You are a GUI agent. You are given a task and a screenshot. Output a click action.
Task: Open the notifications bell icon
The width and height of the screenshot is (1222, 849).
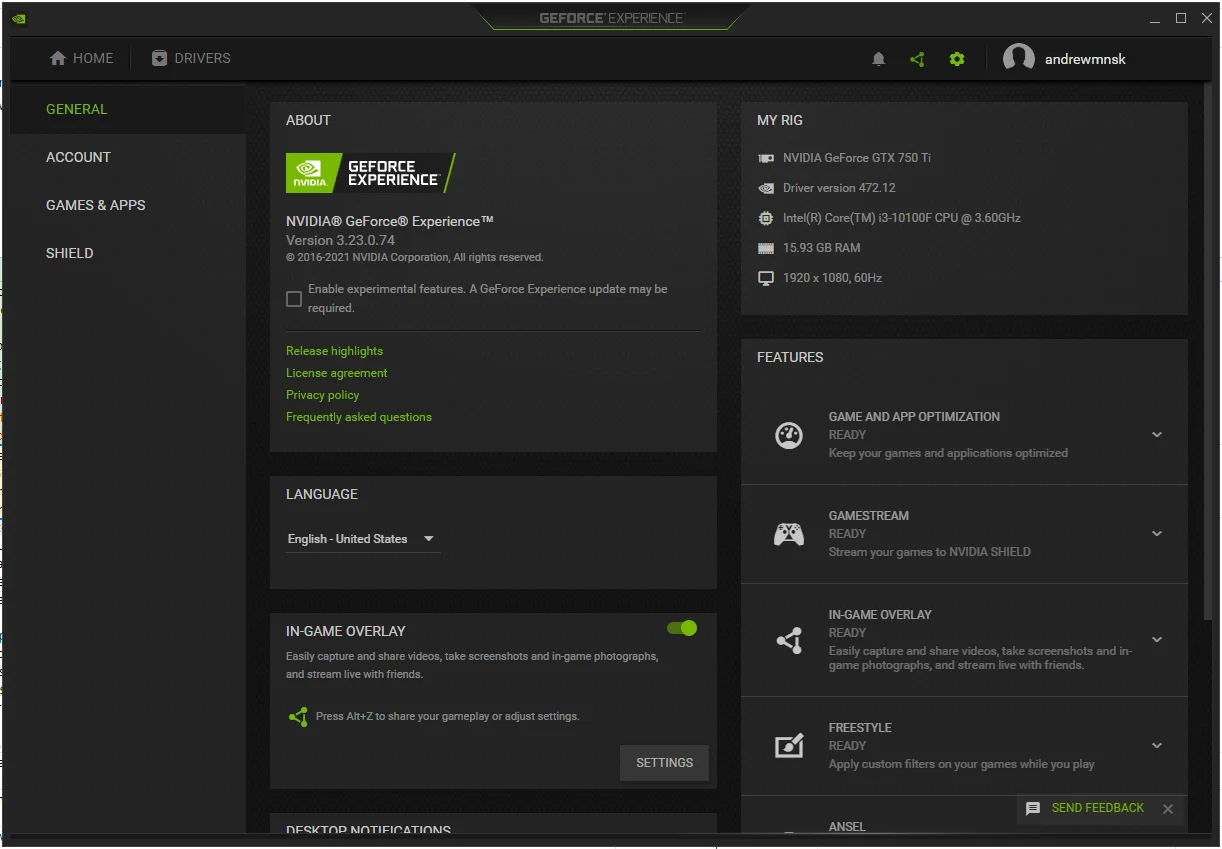(879, 59)
